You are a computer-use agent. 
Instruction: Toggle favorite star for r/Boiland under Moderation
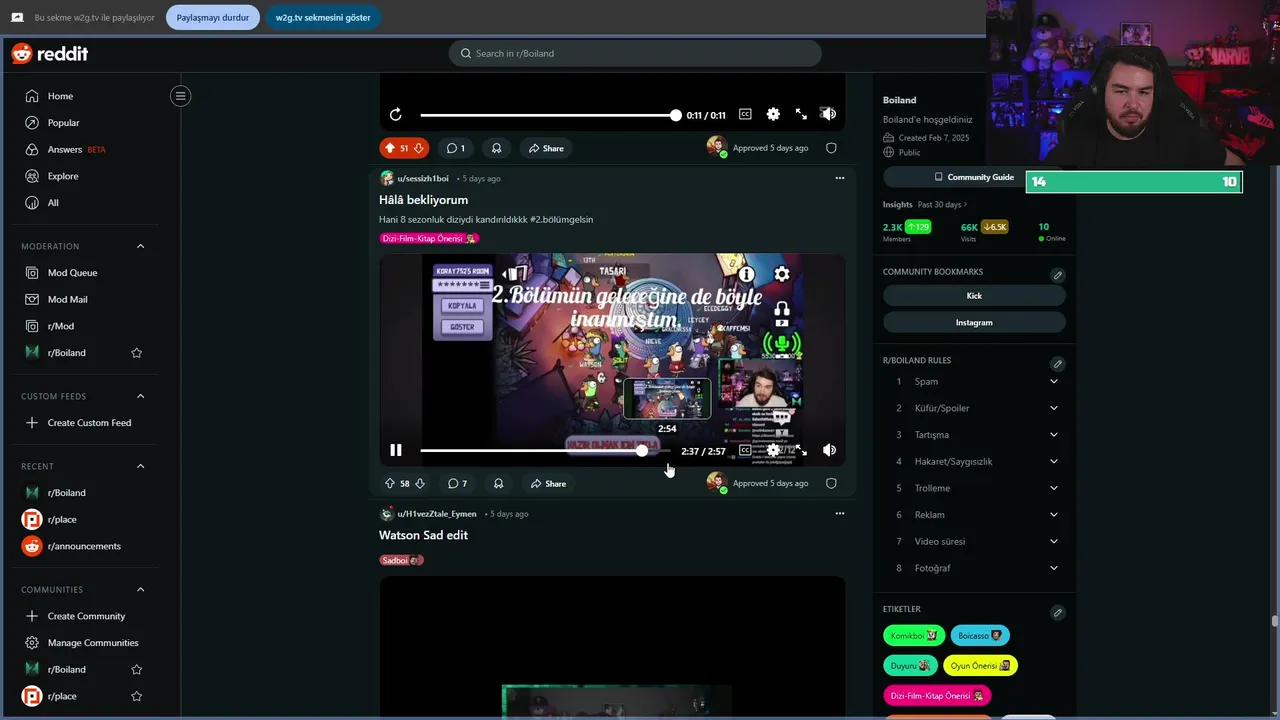[x=137, y=353]
